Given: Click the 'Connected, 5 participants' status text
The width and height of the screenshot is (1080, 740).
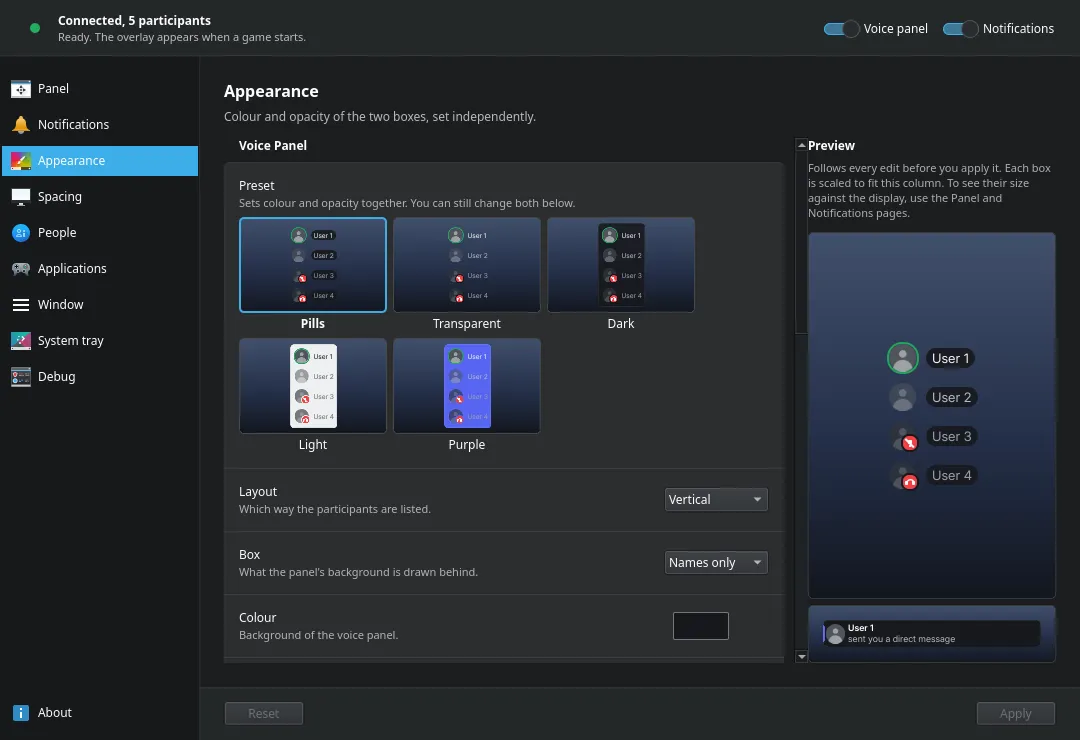Looking at the screenshot, I should [134, 21].
